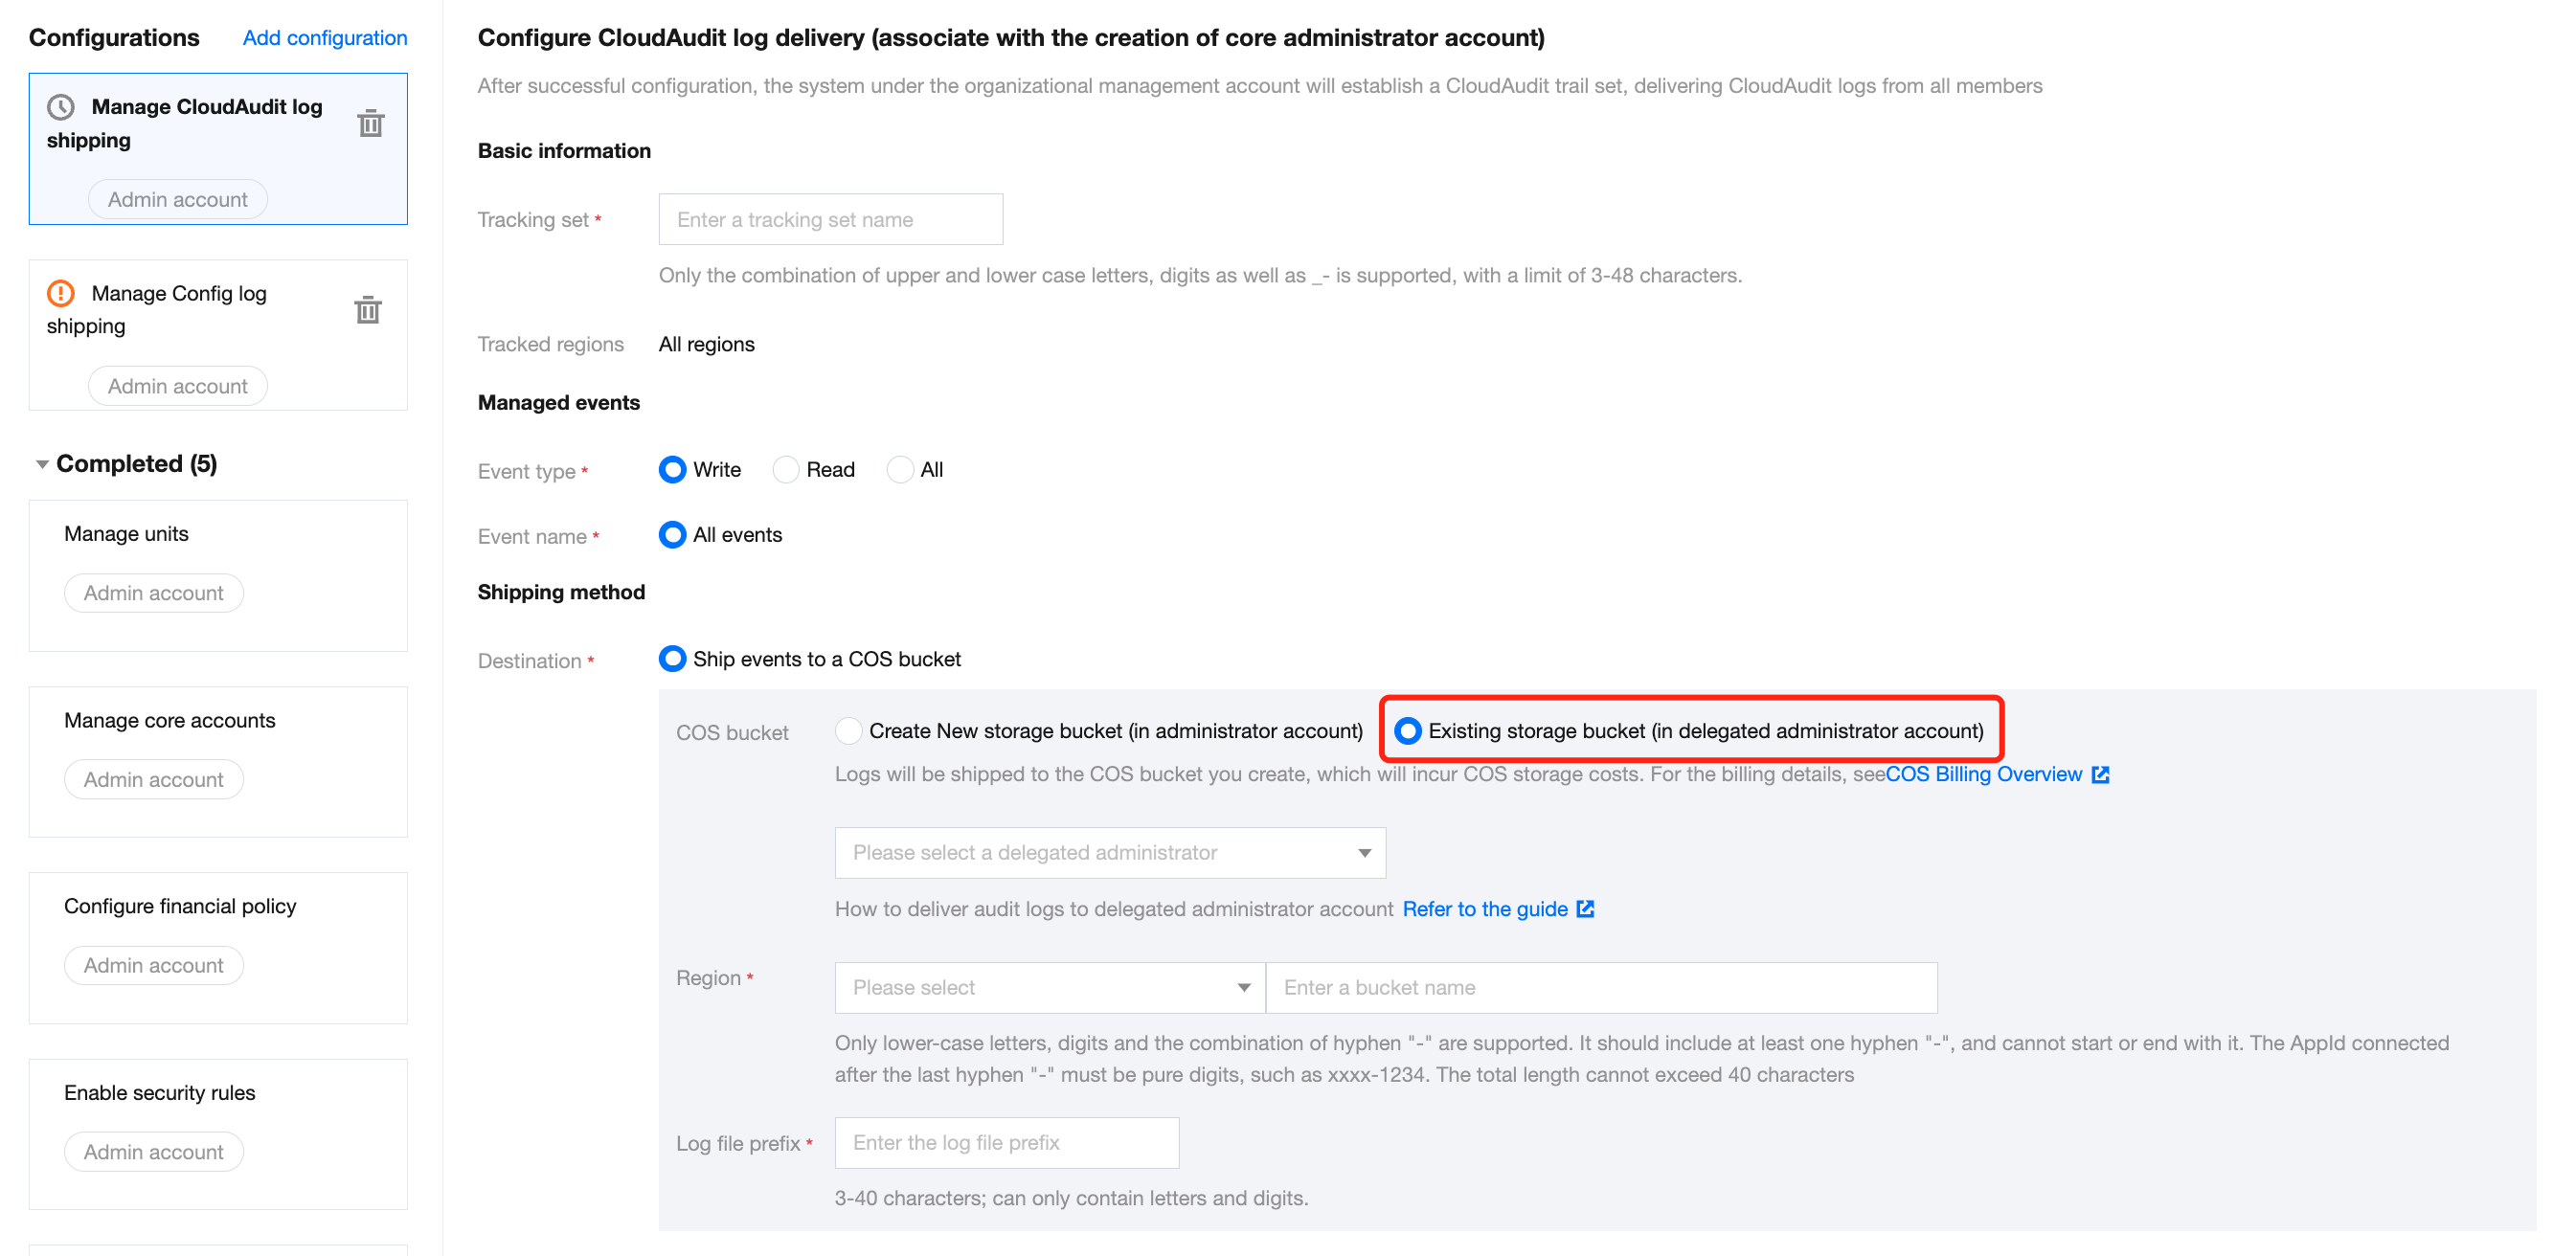
Task: Open Manage units configuration item
Action: pyautogui.click(x=127, y=534)
